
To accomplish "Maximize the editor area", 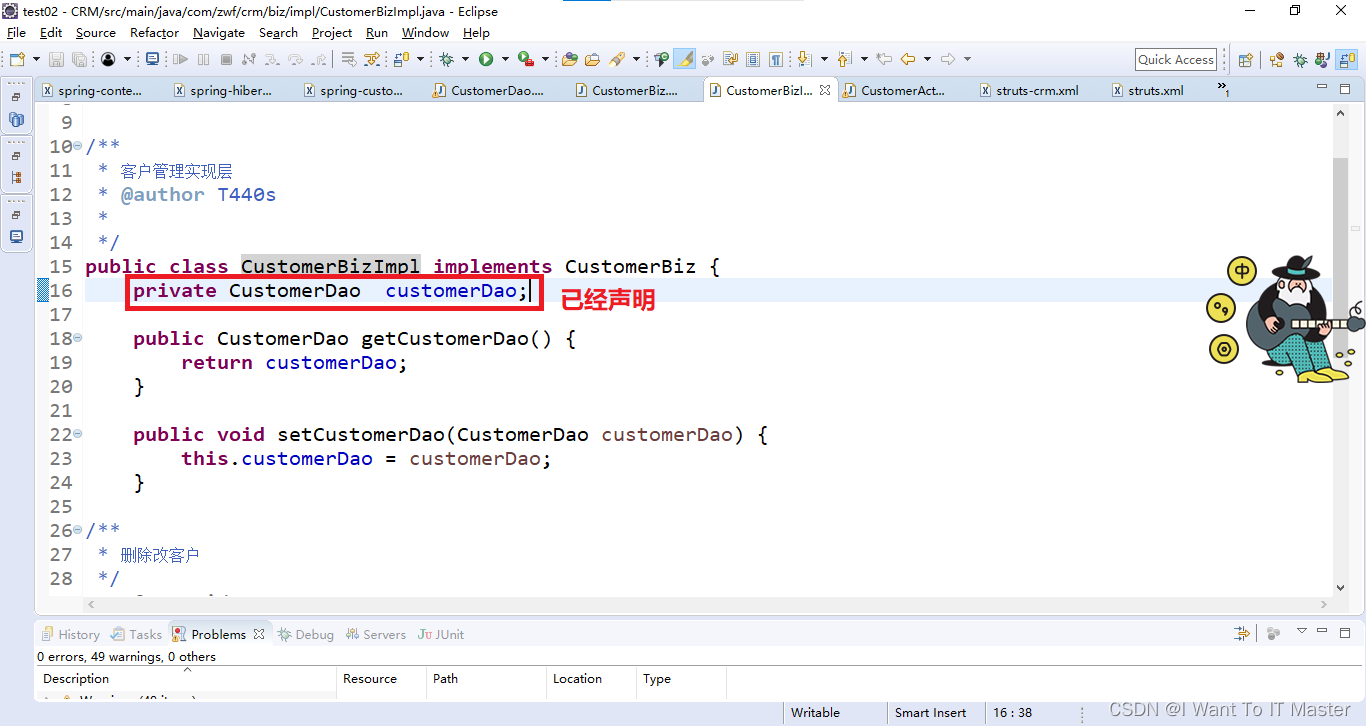I will (1346, 88).
